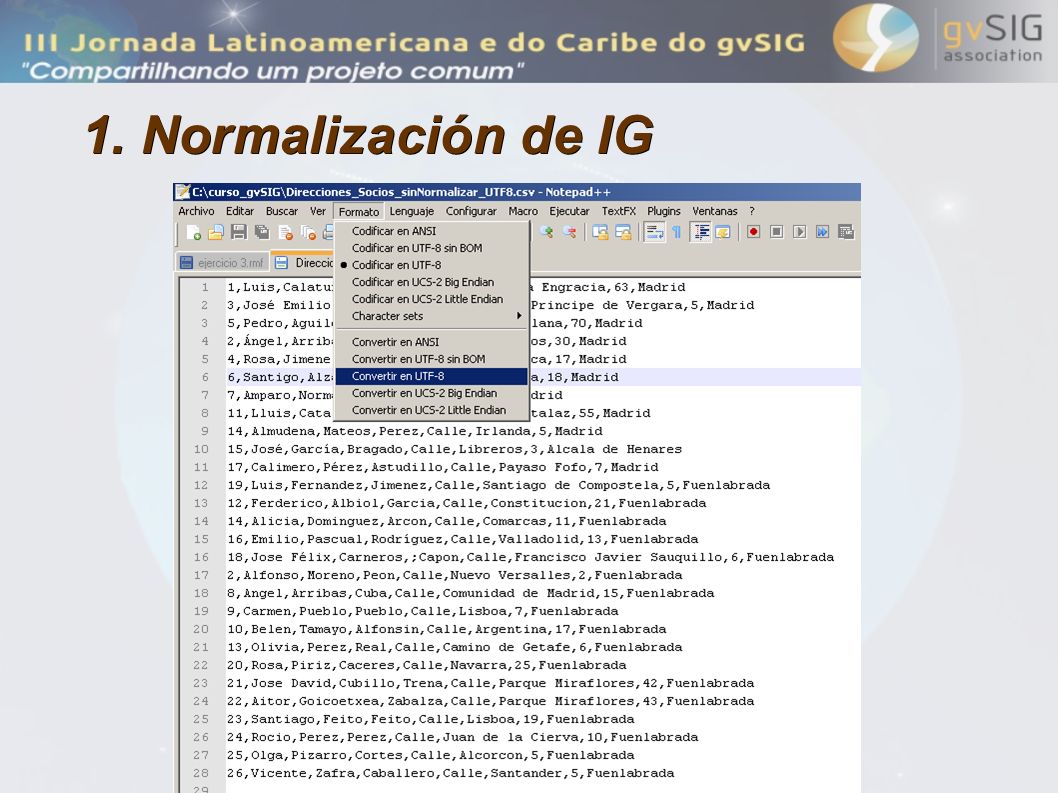The image size is (1058, 793).
Task: Click the Stop Recording macro icon
Action: click(x=777, y=232)
